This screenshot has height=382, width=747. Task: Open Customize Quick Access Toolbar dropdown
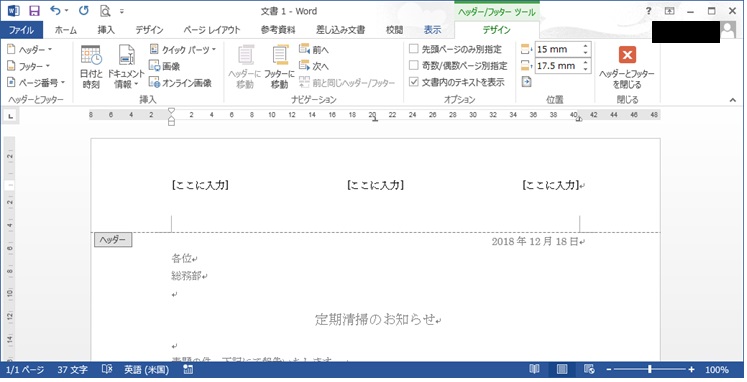click(122, 11)
